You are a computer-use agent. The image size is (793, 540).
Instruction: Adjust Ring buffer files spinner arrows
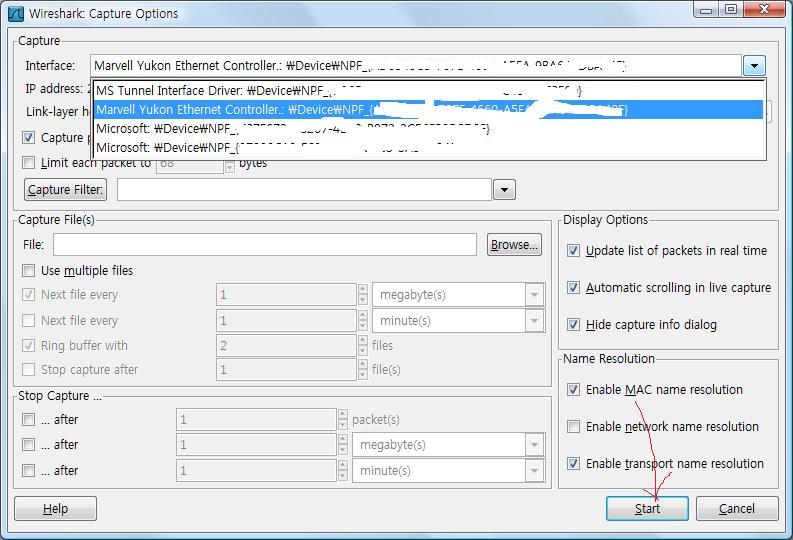point(363,346)
